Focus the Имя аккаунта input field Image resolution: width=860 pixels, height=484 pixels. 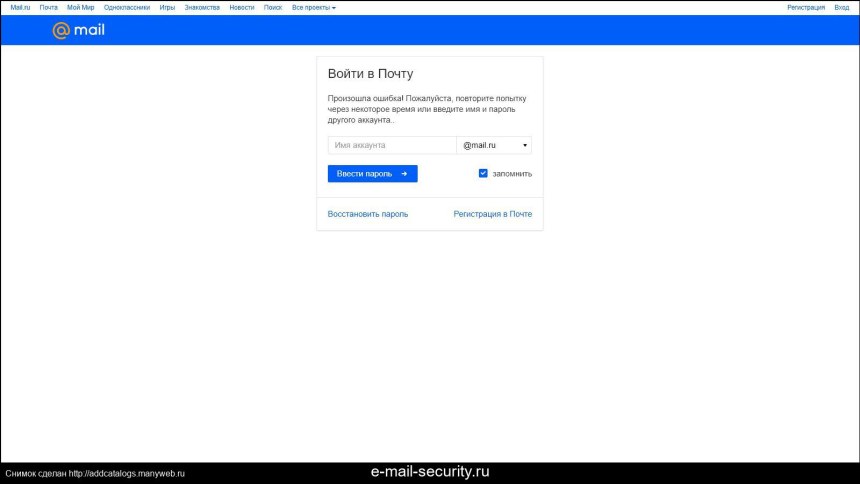click(x=392, y=145)
